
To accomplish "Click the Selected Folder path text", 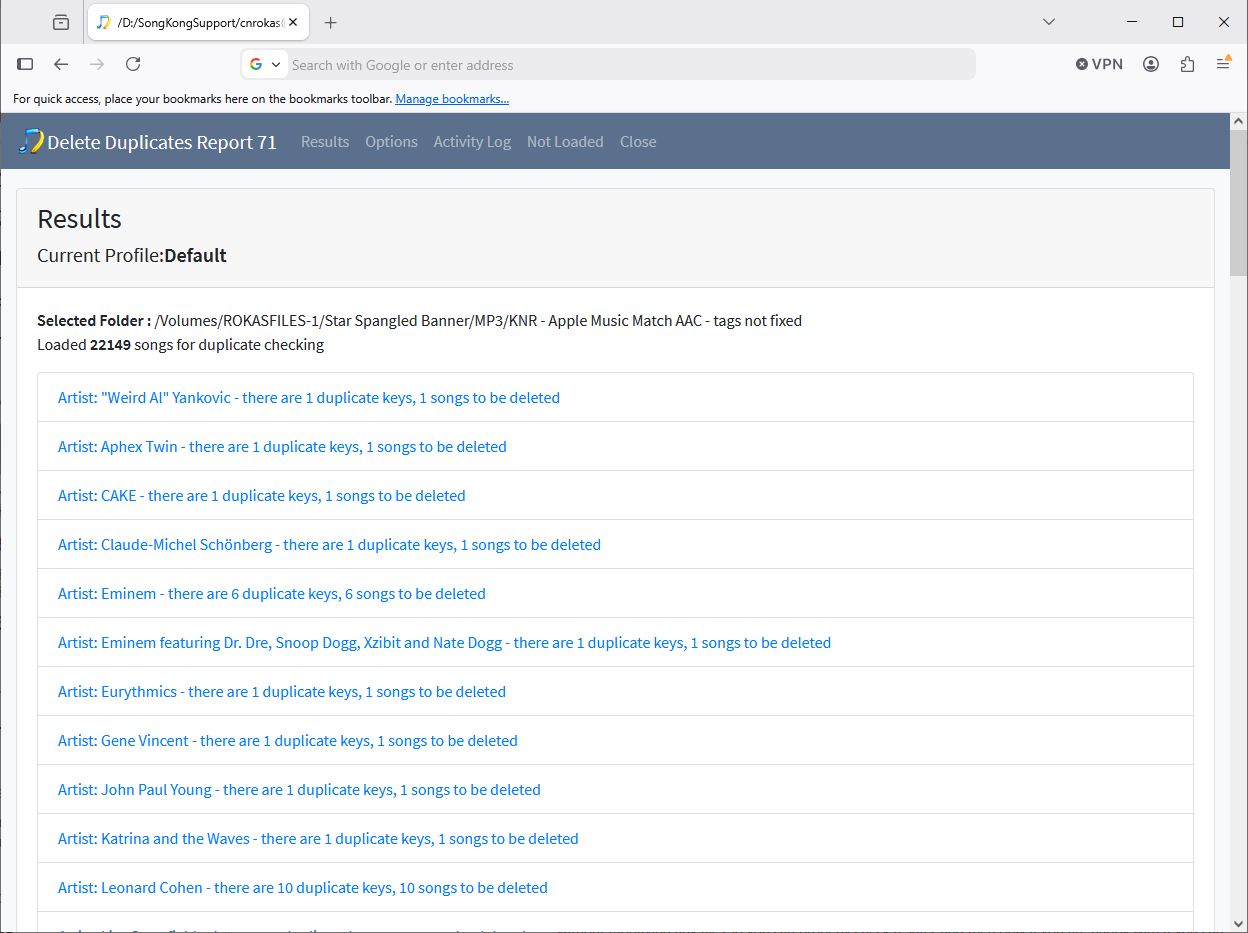I will [x=419, y=321].
